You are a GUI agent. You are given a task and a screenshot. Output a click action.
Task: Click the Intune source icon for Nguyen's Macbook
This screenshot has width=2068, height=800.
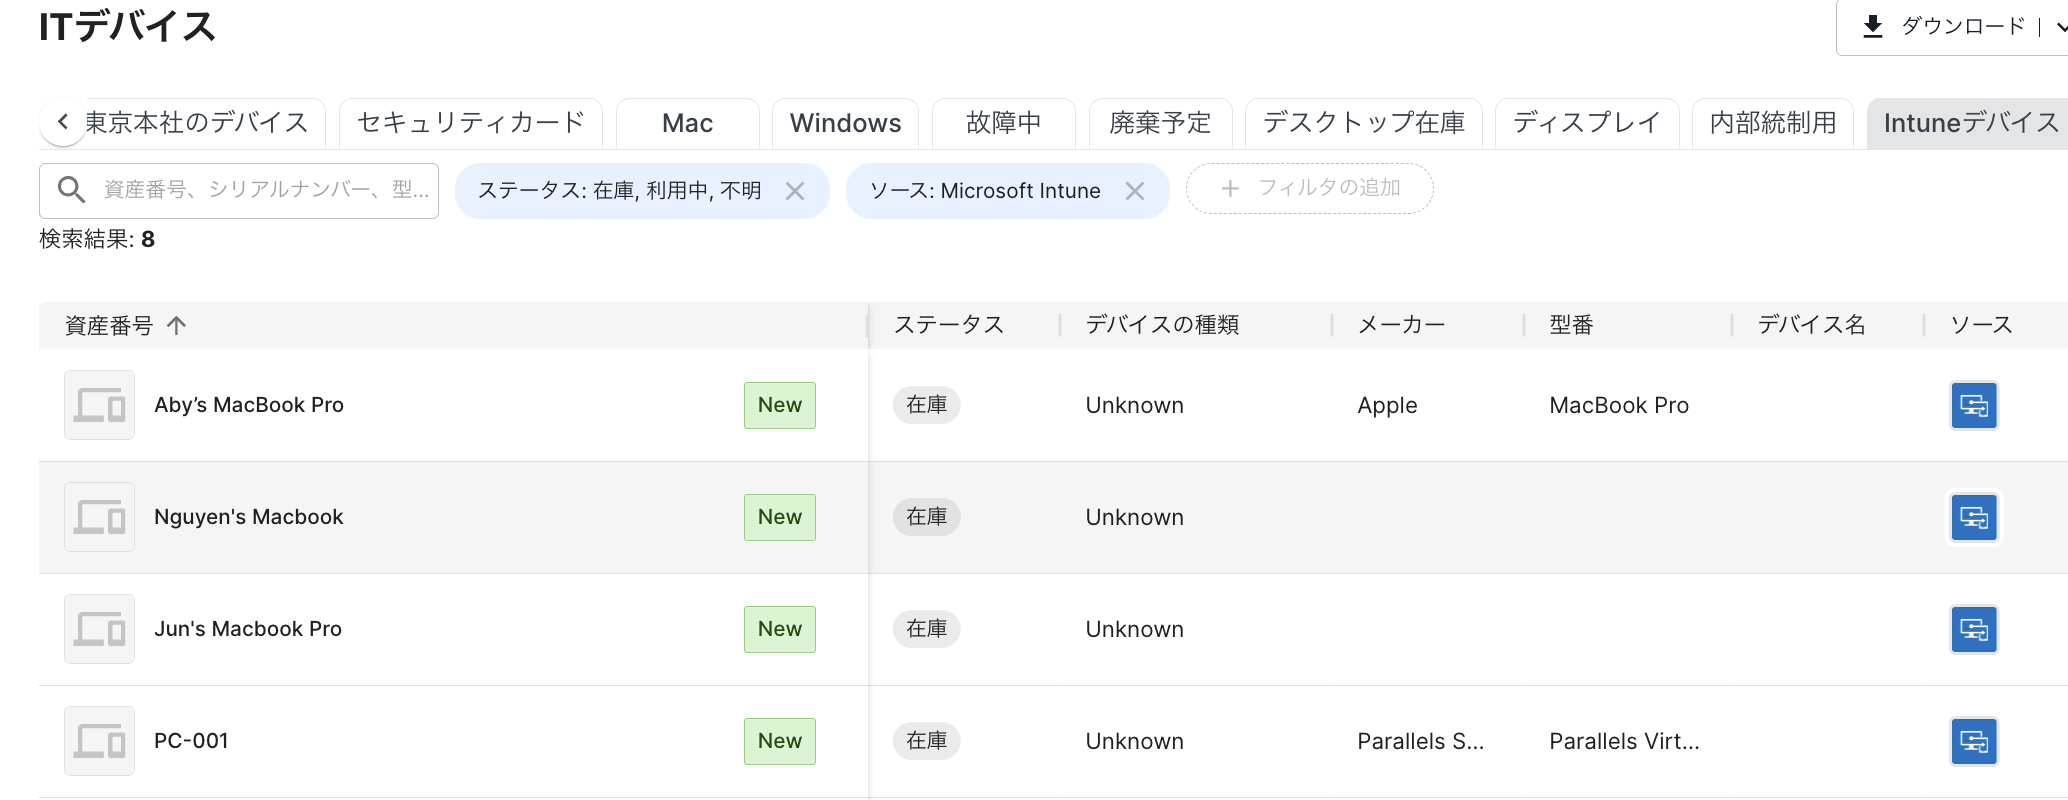[x=1973, y=517]
